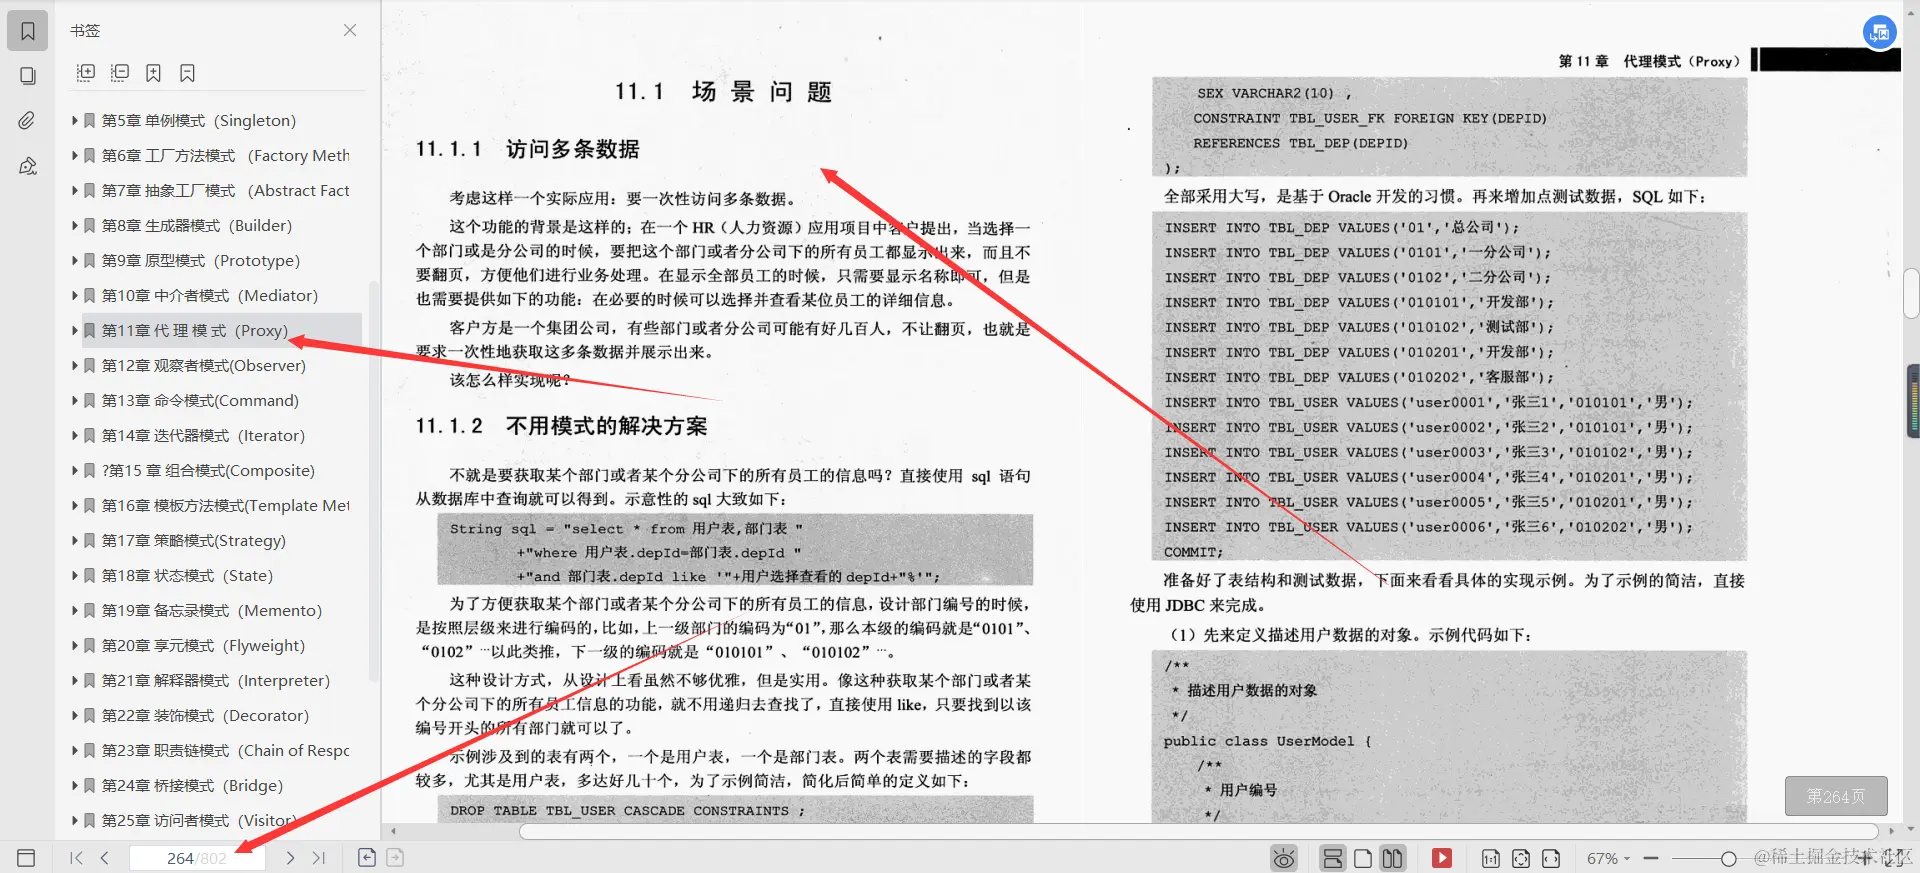Screen dimensions: 1920x873
Task: Select bookmark 第18章 状态模式 (State)
Action: tap(187, 575)
